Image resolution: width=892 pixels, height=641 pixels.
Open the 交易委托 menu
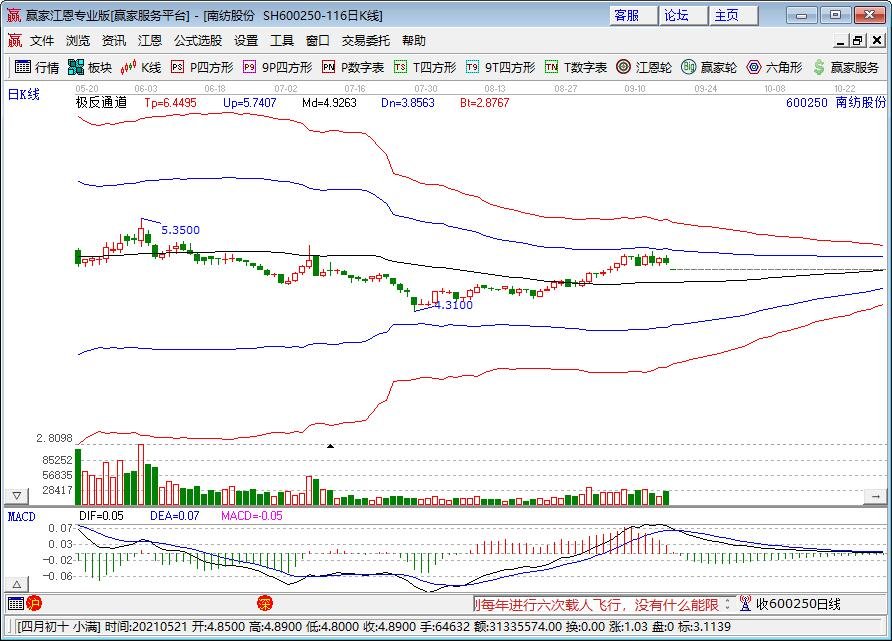point(365,40)
